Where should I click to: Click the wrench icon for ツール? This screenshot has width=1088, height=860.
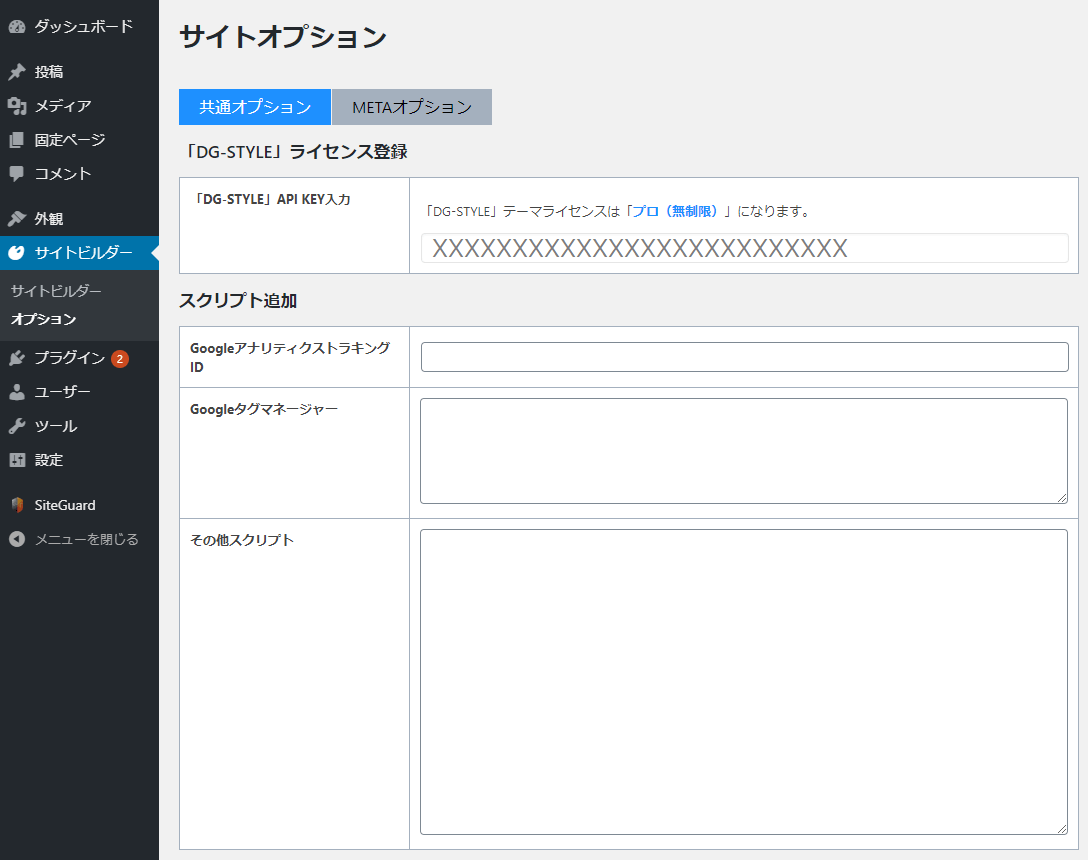click(17, 426)
